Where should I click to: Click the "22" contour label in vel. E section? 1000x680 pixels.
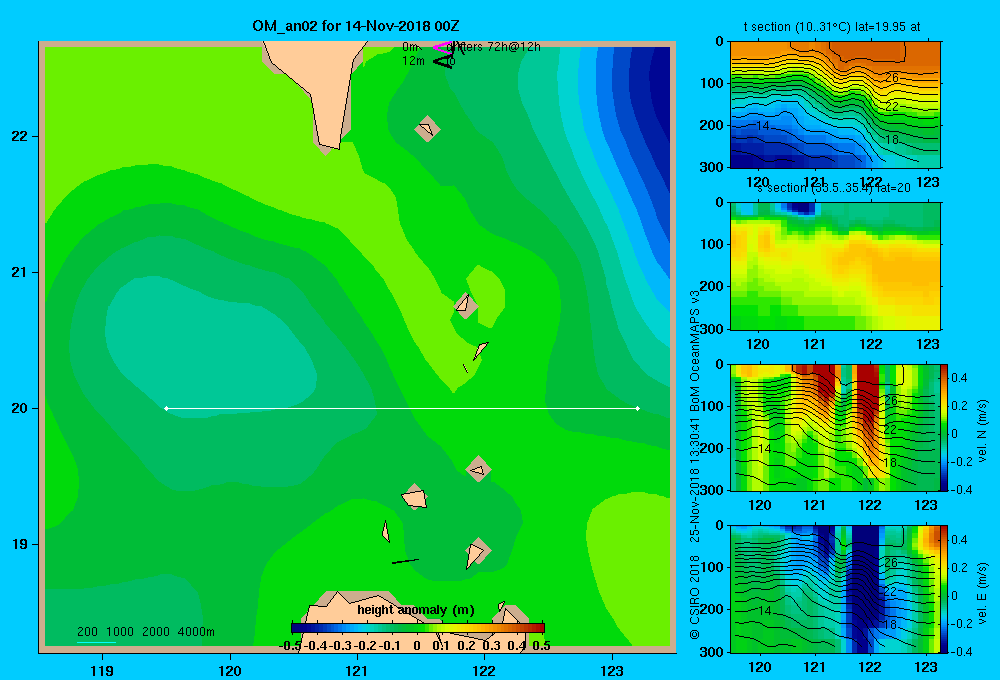890,591
